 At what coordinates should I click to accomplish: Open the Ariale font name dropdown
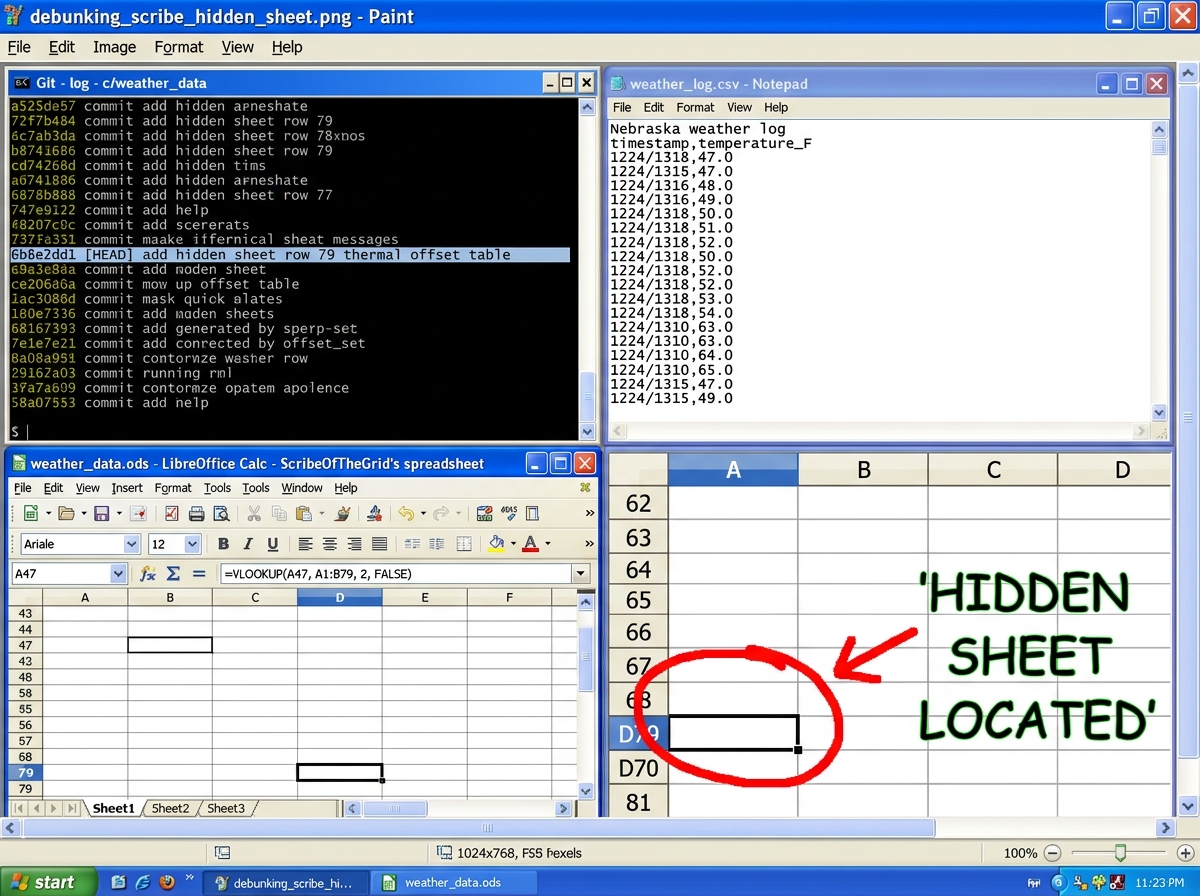(131, 544)
